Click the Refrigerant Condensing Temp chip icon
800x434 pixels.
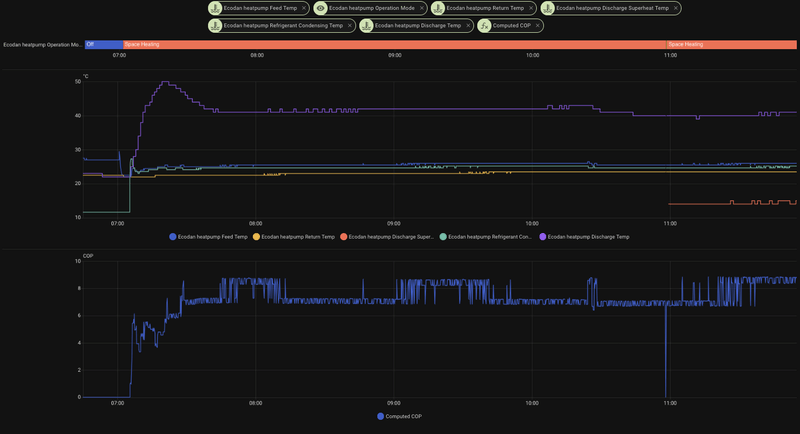click(215, 25)
